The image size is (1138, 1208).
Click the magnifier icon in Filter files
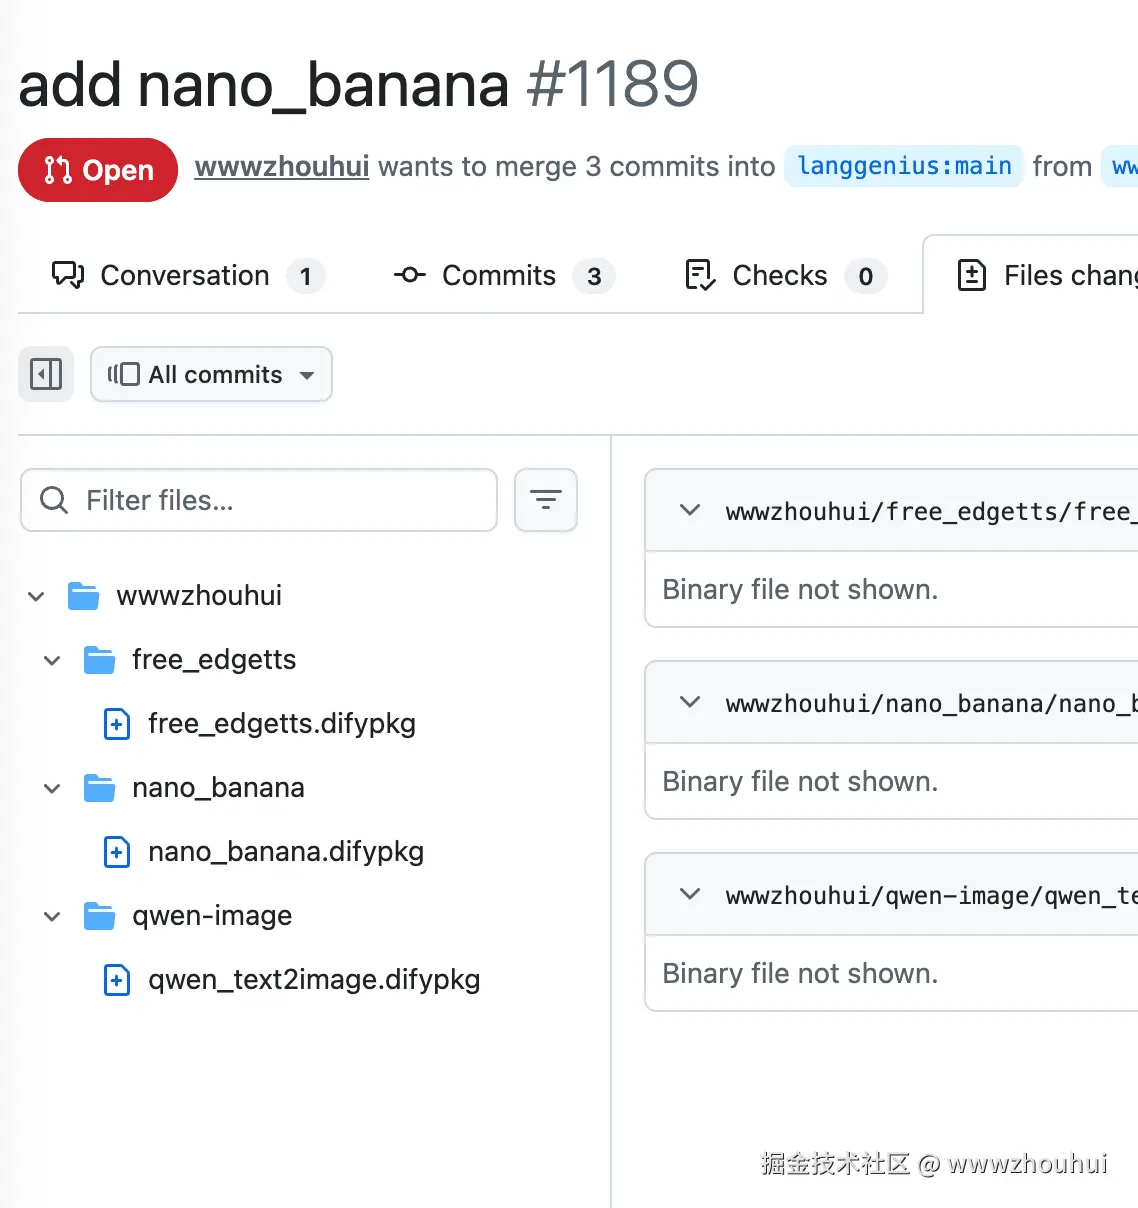coord(54,500)
